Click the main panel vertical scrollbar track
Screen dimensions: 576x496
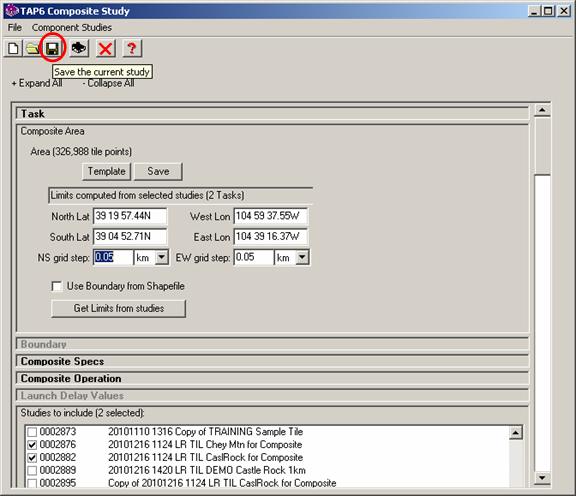pos(542,323)
